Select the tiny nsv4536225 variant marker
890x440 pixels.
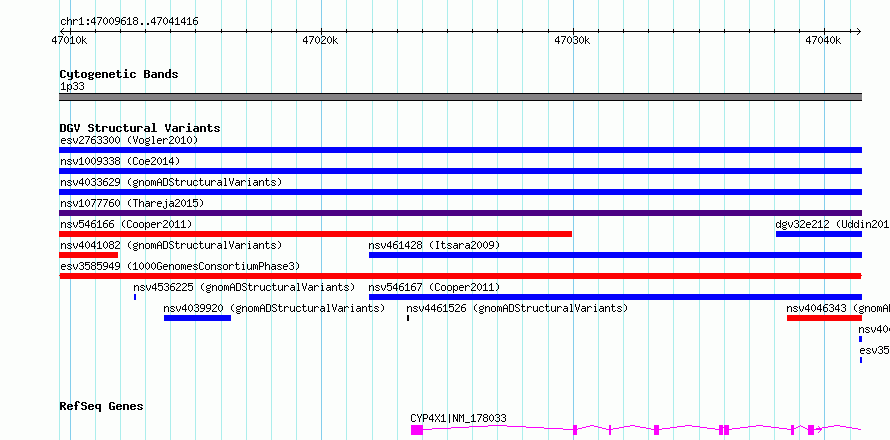click(x=135, y=297)
